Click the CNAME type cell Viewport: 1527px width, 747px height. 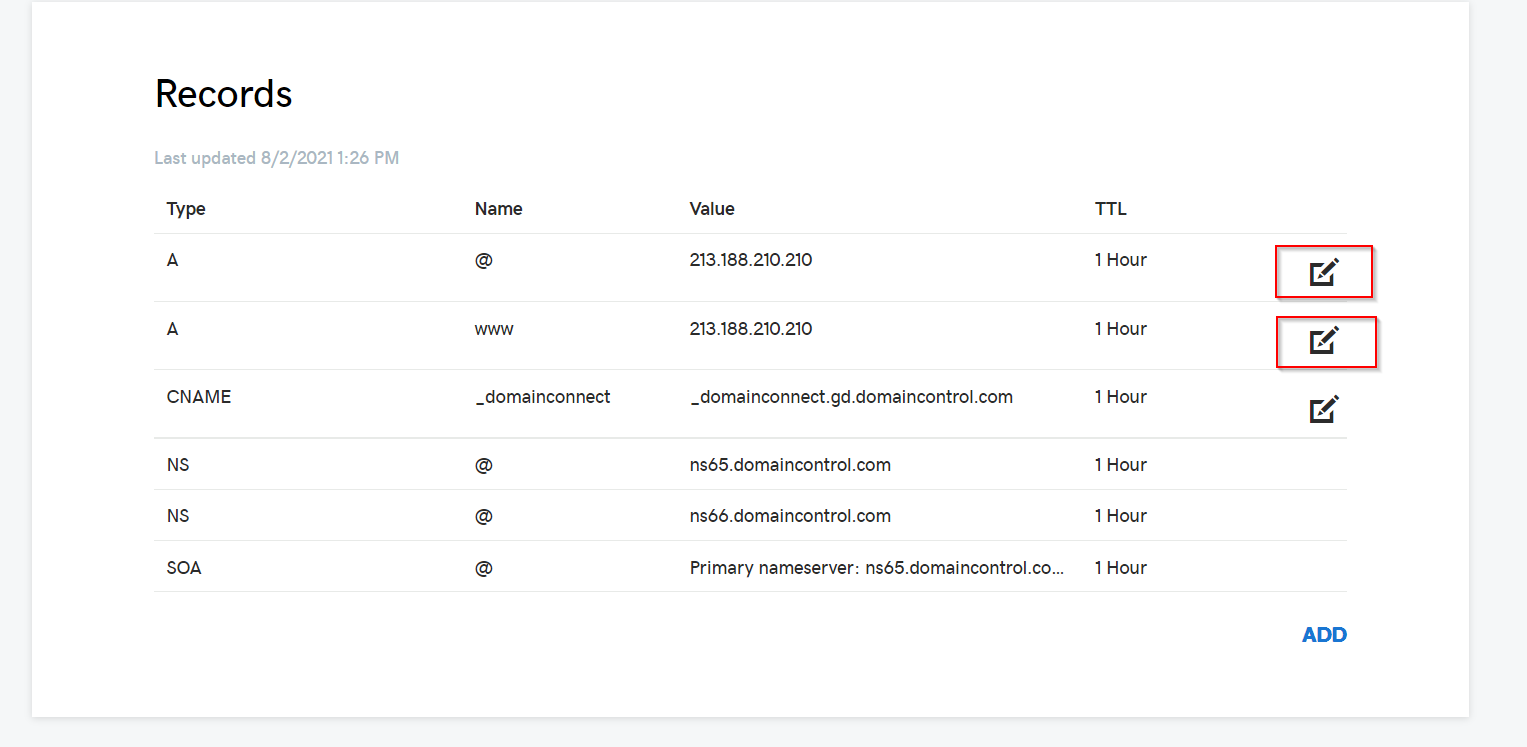pyautogui.click(x=199, y=397)
